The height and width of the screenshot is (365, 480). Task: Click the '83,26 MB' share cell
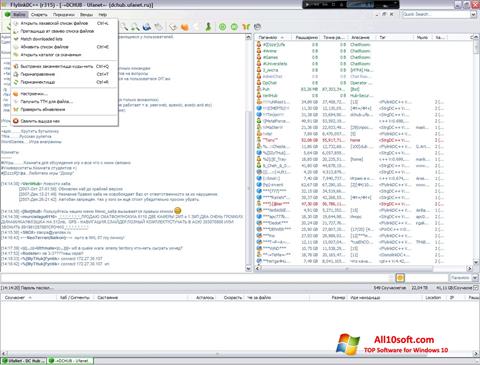[x=309, y=89]
